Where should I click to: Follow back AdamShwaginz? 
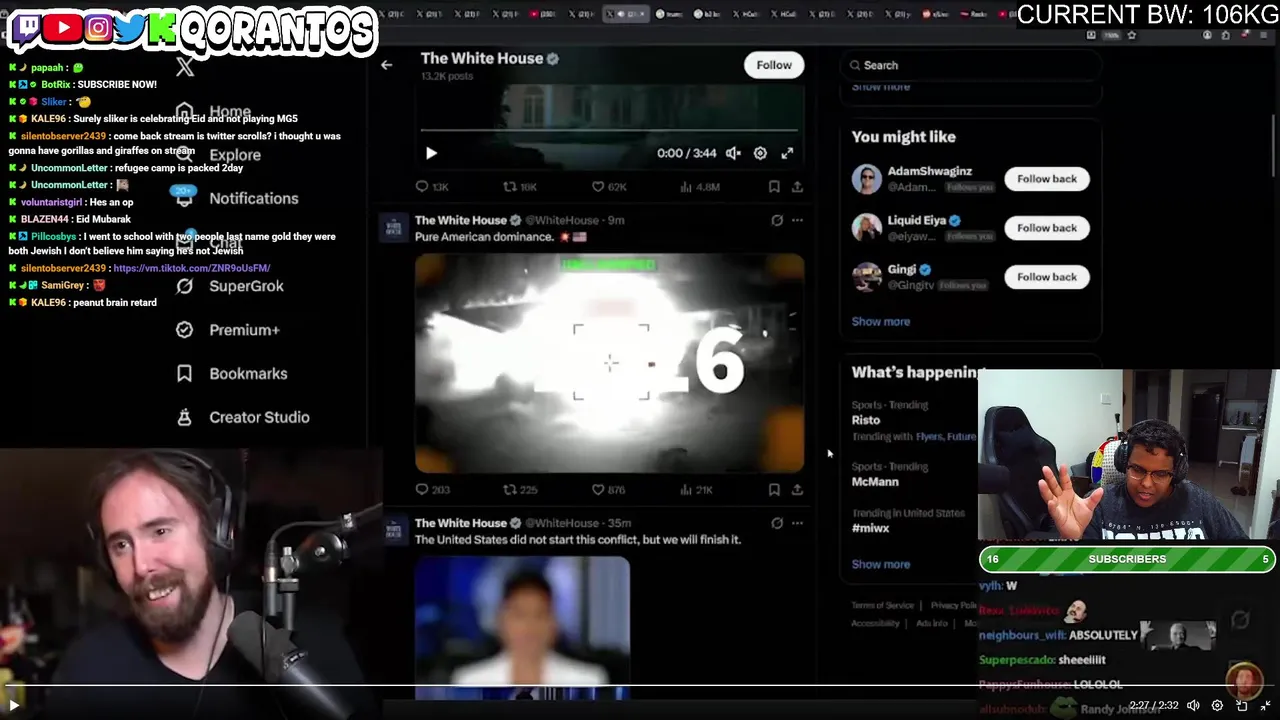[x=1047, y=179]
